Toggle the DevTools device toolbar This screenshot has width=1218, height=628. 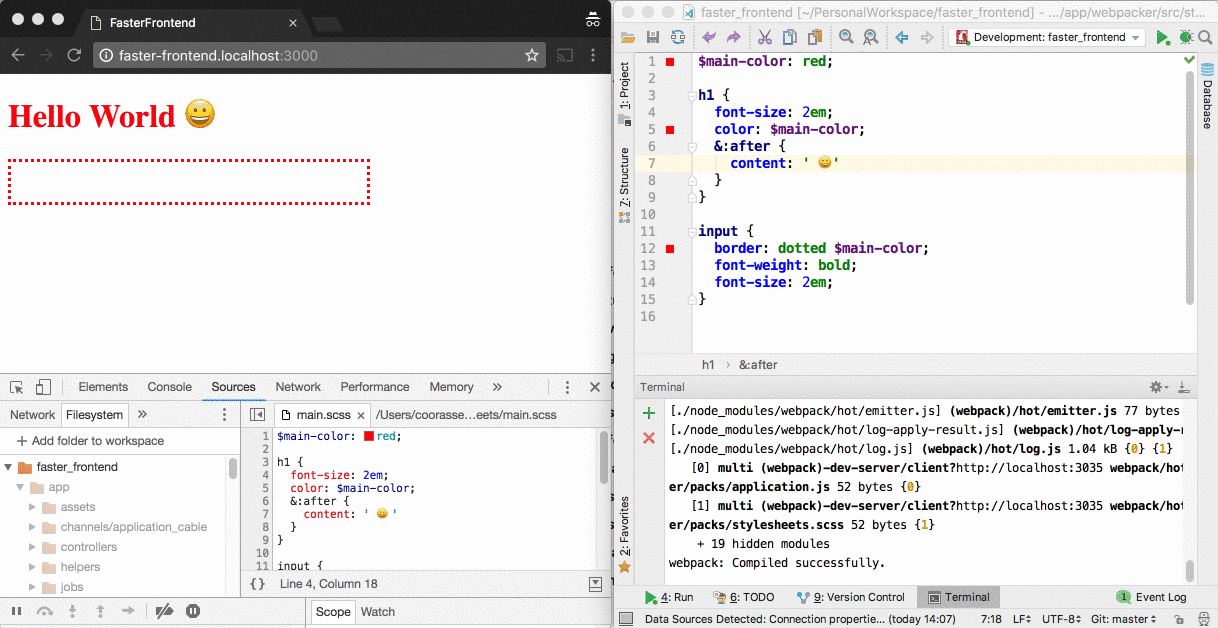coord(43,387)
